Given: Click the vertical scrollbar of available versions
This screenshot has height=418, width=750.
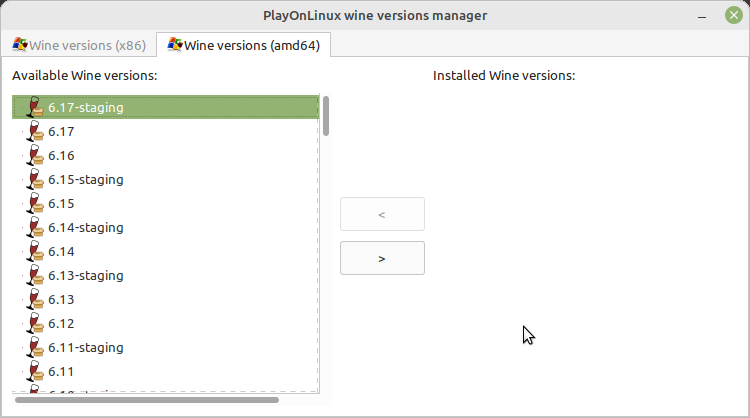Looking at the screenshot, I should pos(326,116).
